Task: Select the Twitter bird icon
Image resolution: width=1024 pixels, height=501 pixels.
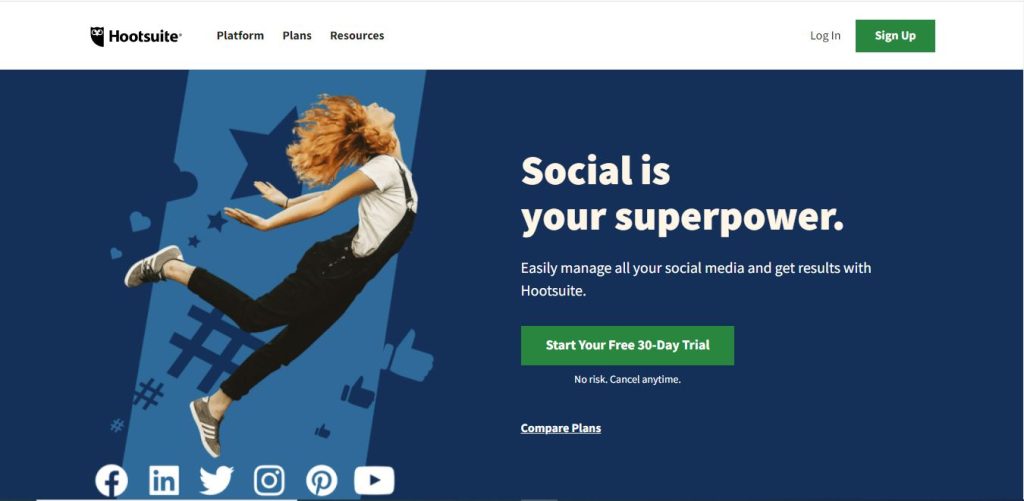Action: [216, 481]
